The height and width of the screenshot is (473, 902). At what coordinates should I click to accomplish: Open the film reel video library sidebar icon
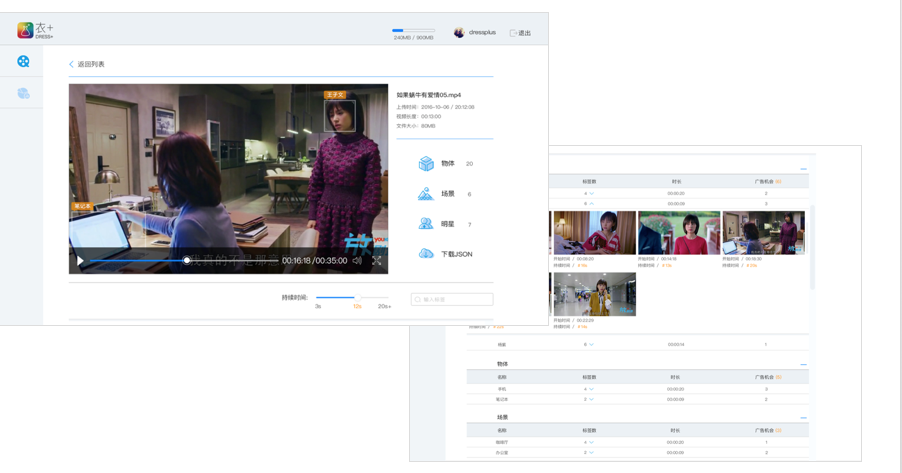(23, 62)
